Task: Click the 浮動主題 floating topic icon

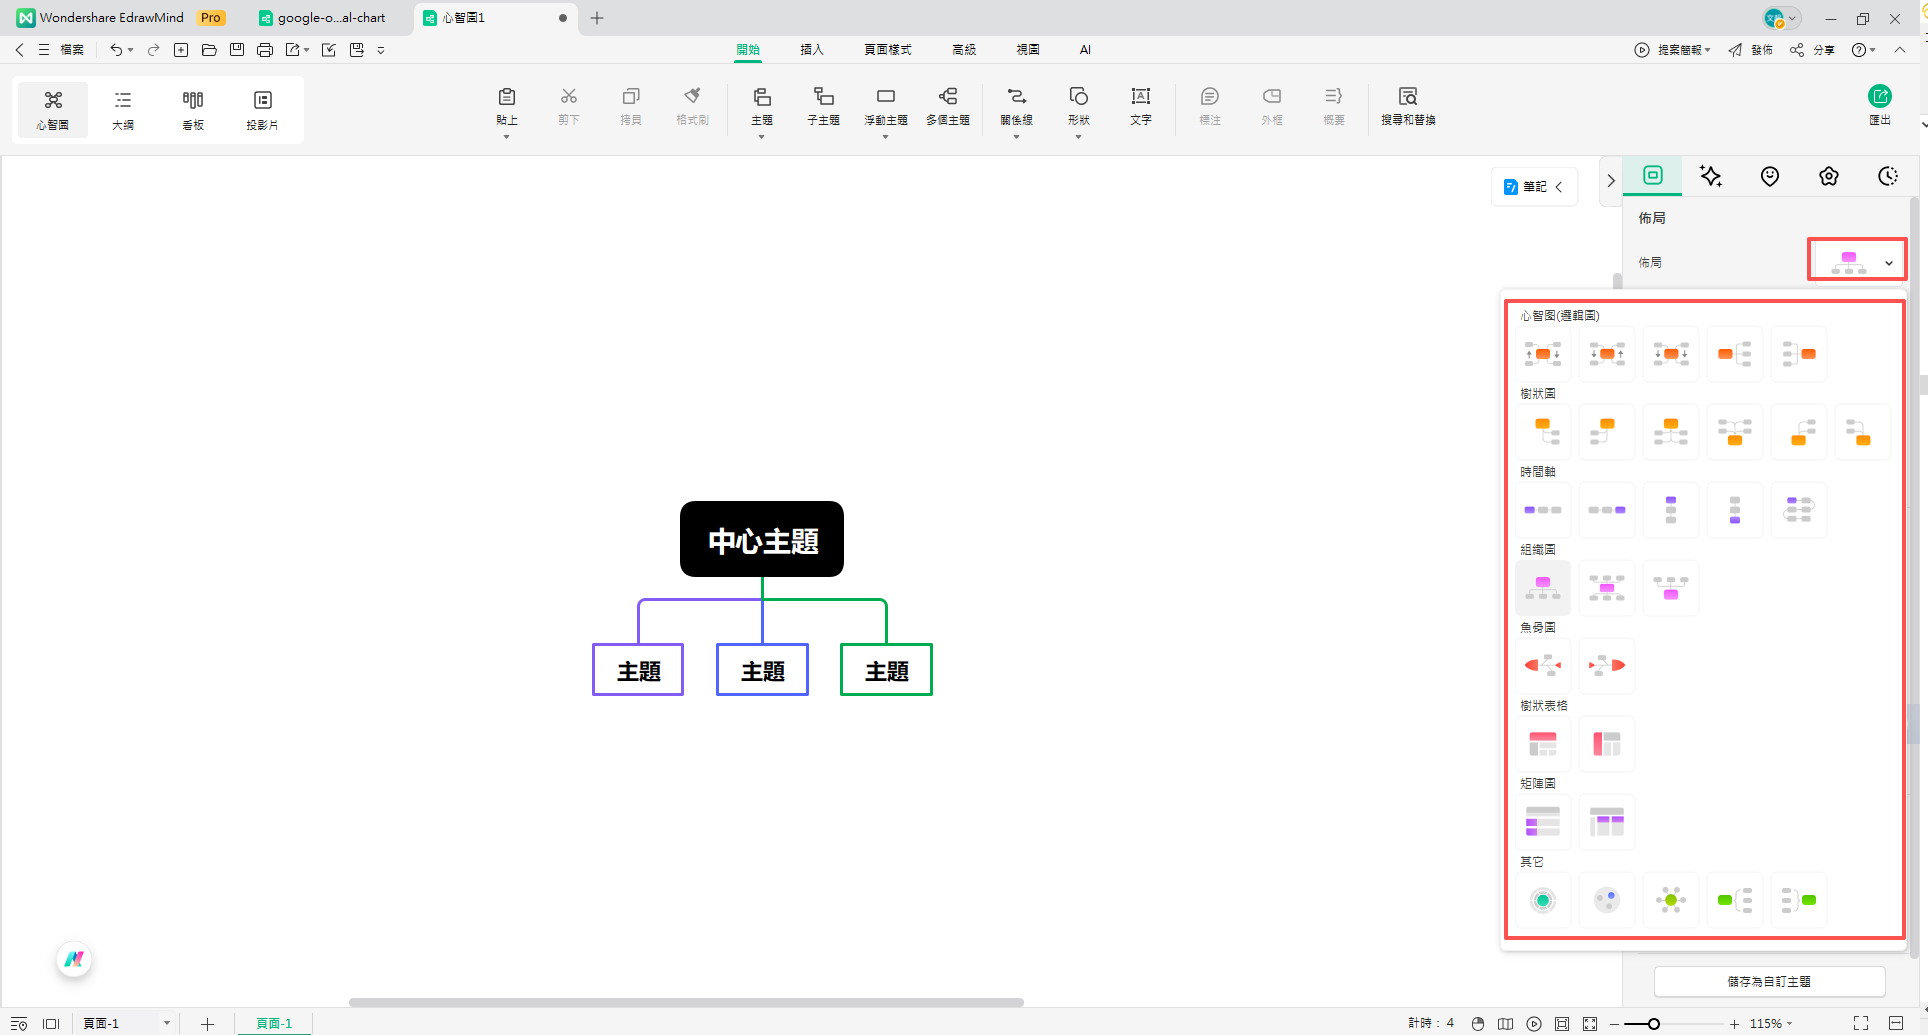Action: 885,105
